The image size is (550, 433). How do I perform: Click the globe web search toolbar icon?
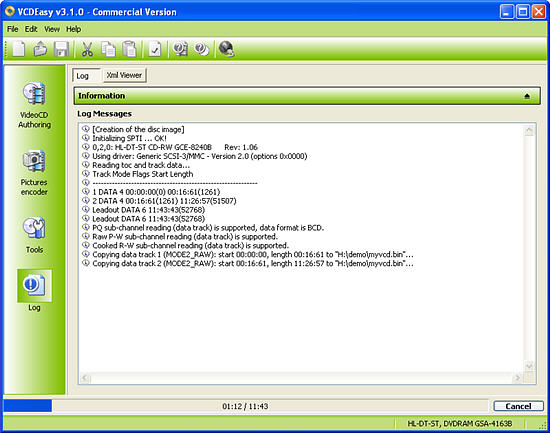tap(226, 49)
